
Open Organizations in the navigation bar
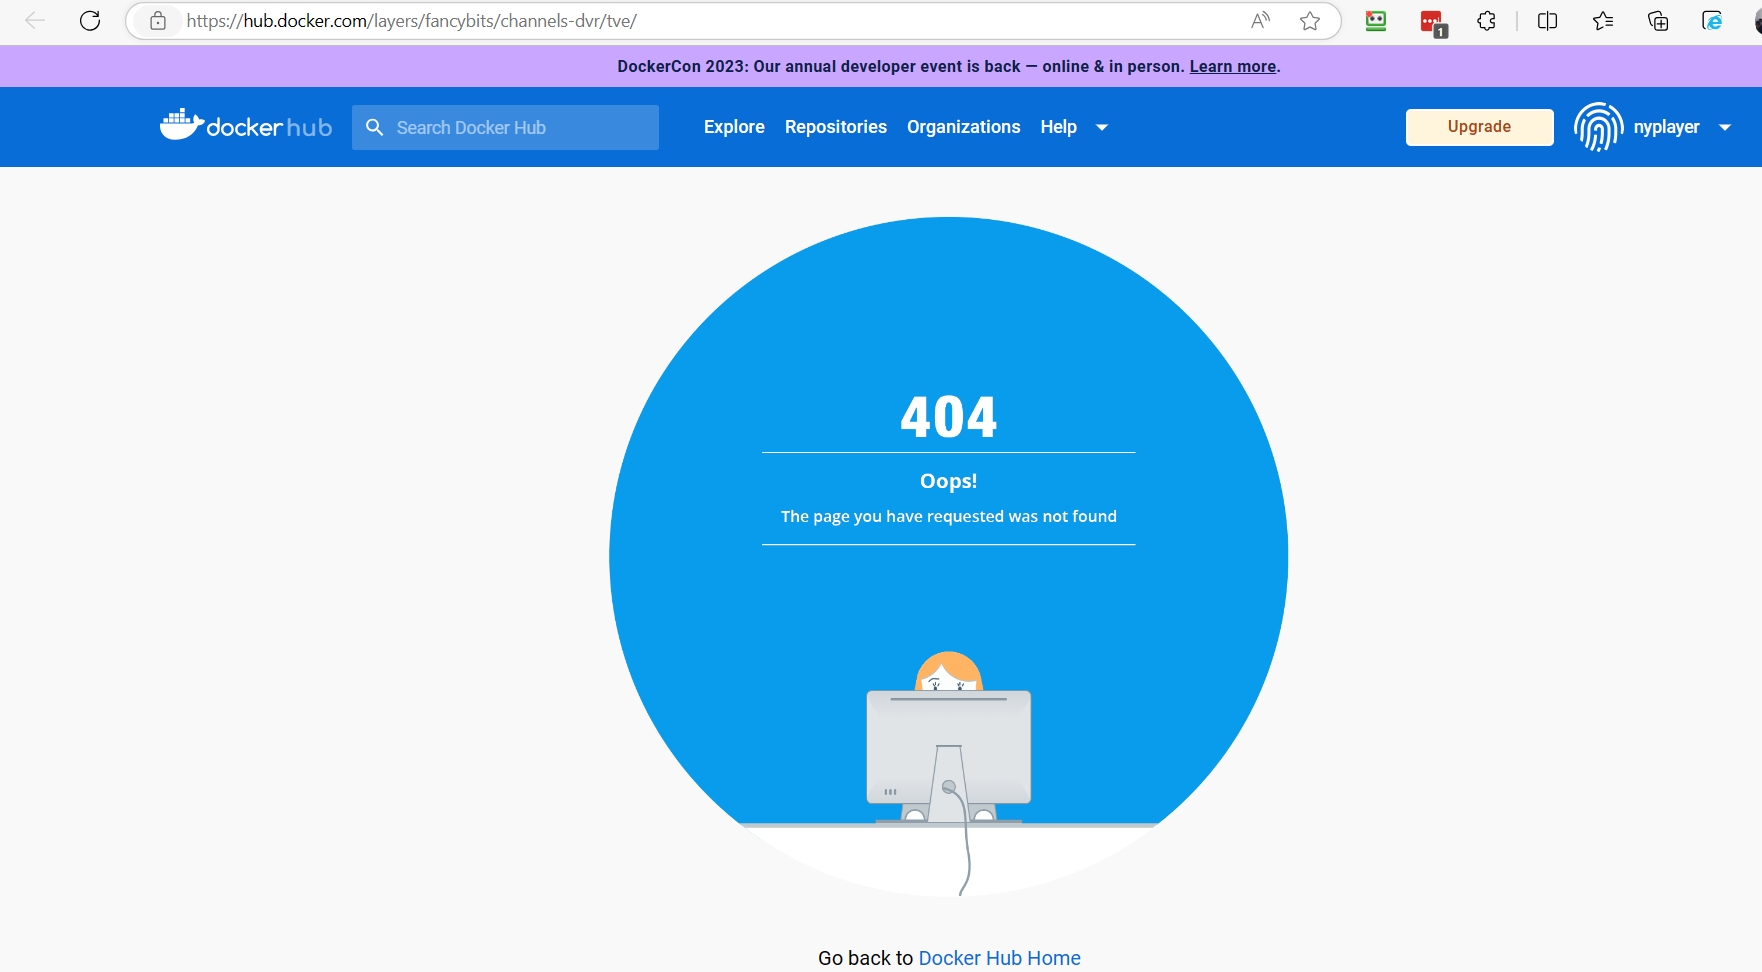[x=963, y=127]
